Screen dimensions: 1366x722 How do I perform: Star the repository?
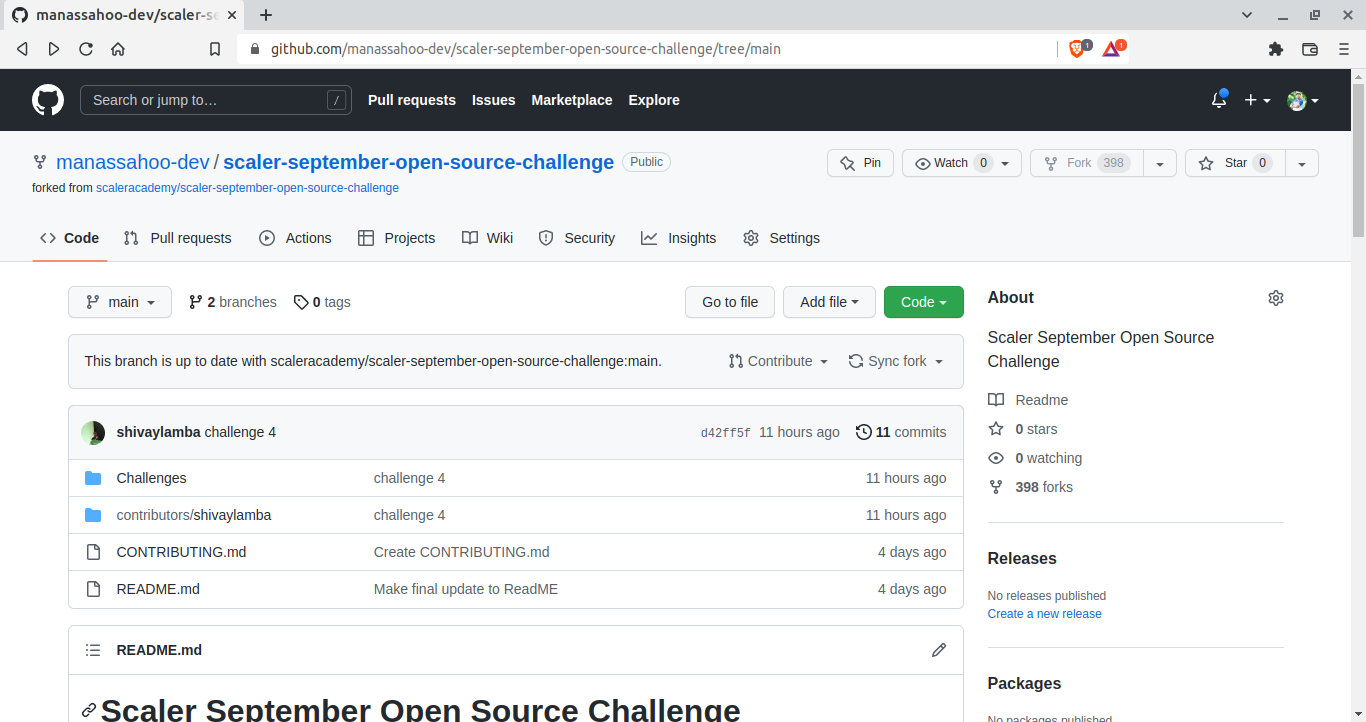1234,163
